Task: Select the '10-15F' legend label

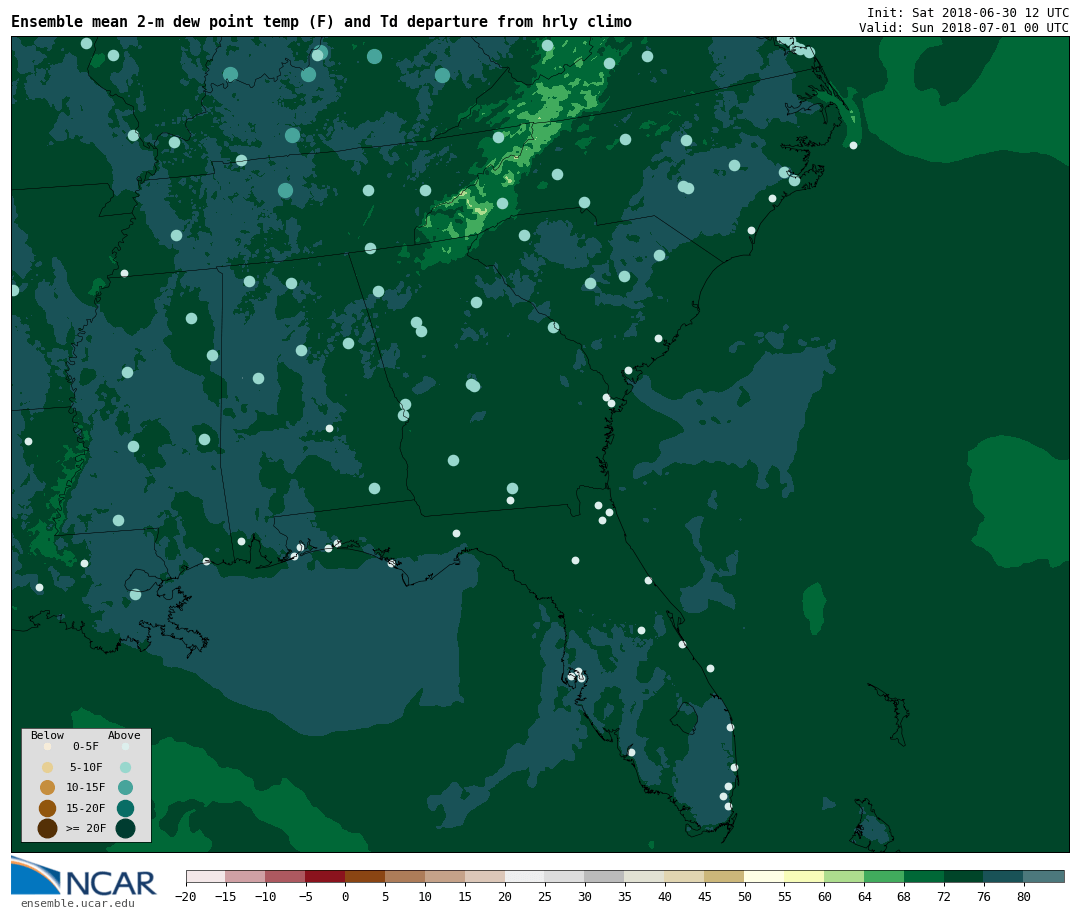Action: pos(86,787)
